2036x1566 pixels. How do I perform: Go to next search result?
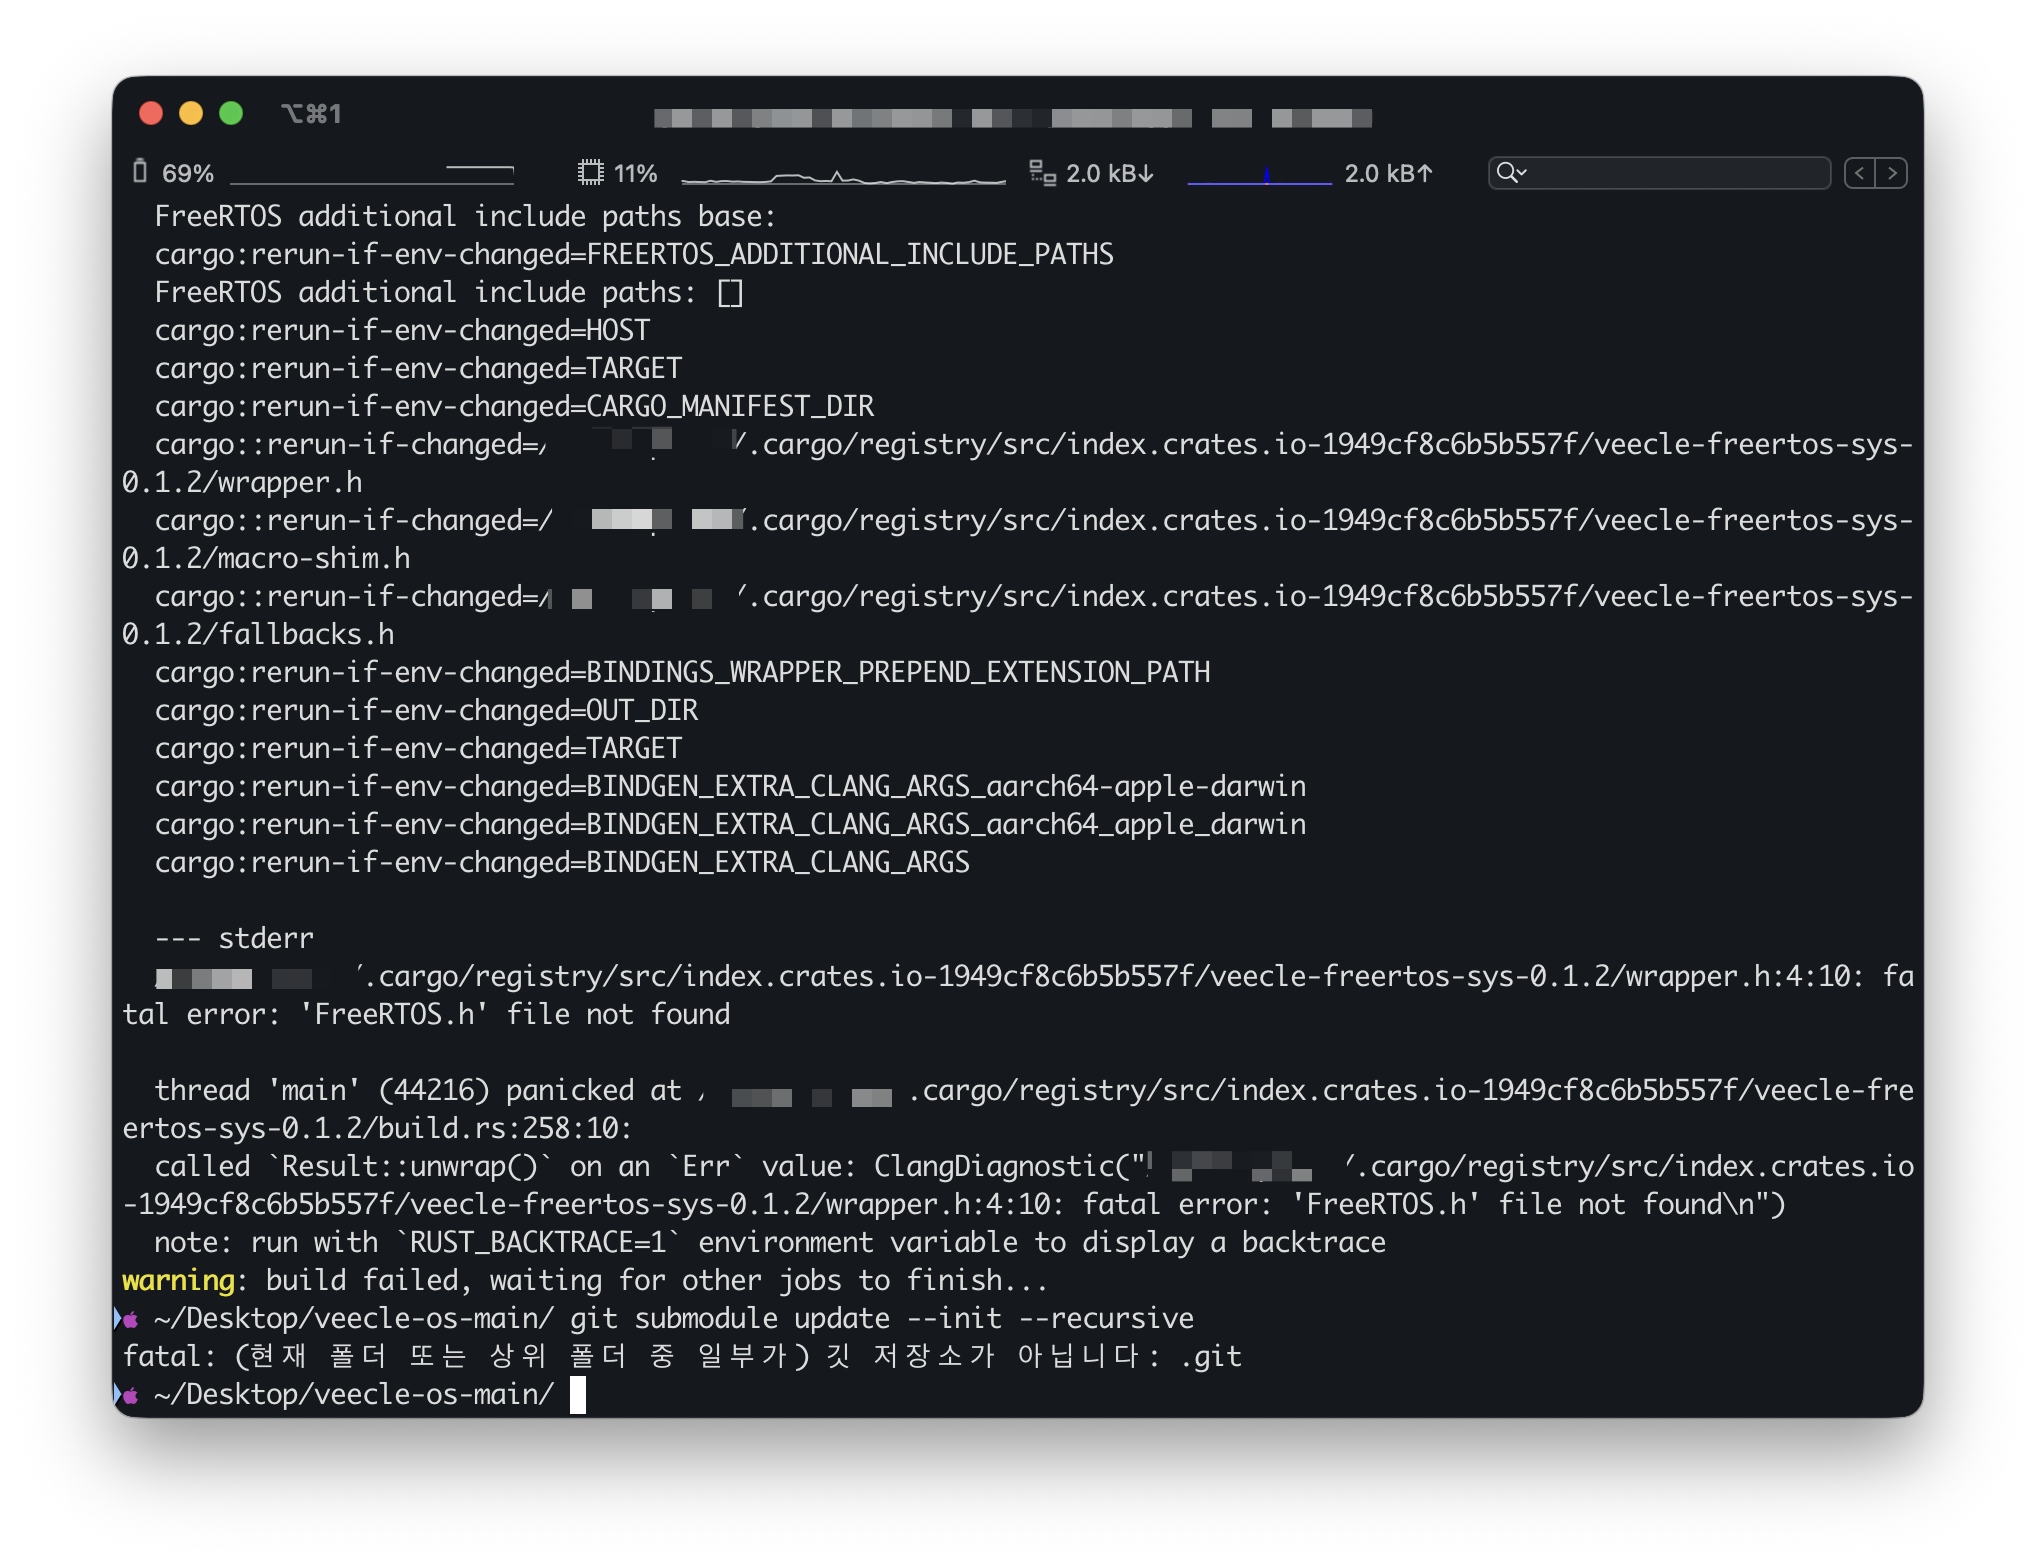(1892, 173)
